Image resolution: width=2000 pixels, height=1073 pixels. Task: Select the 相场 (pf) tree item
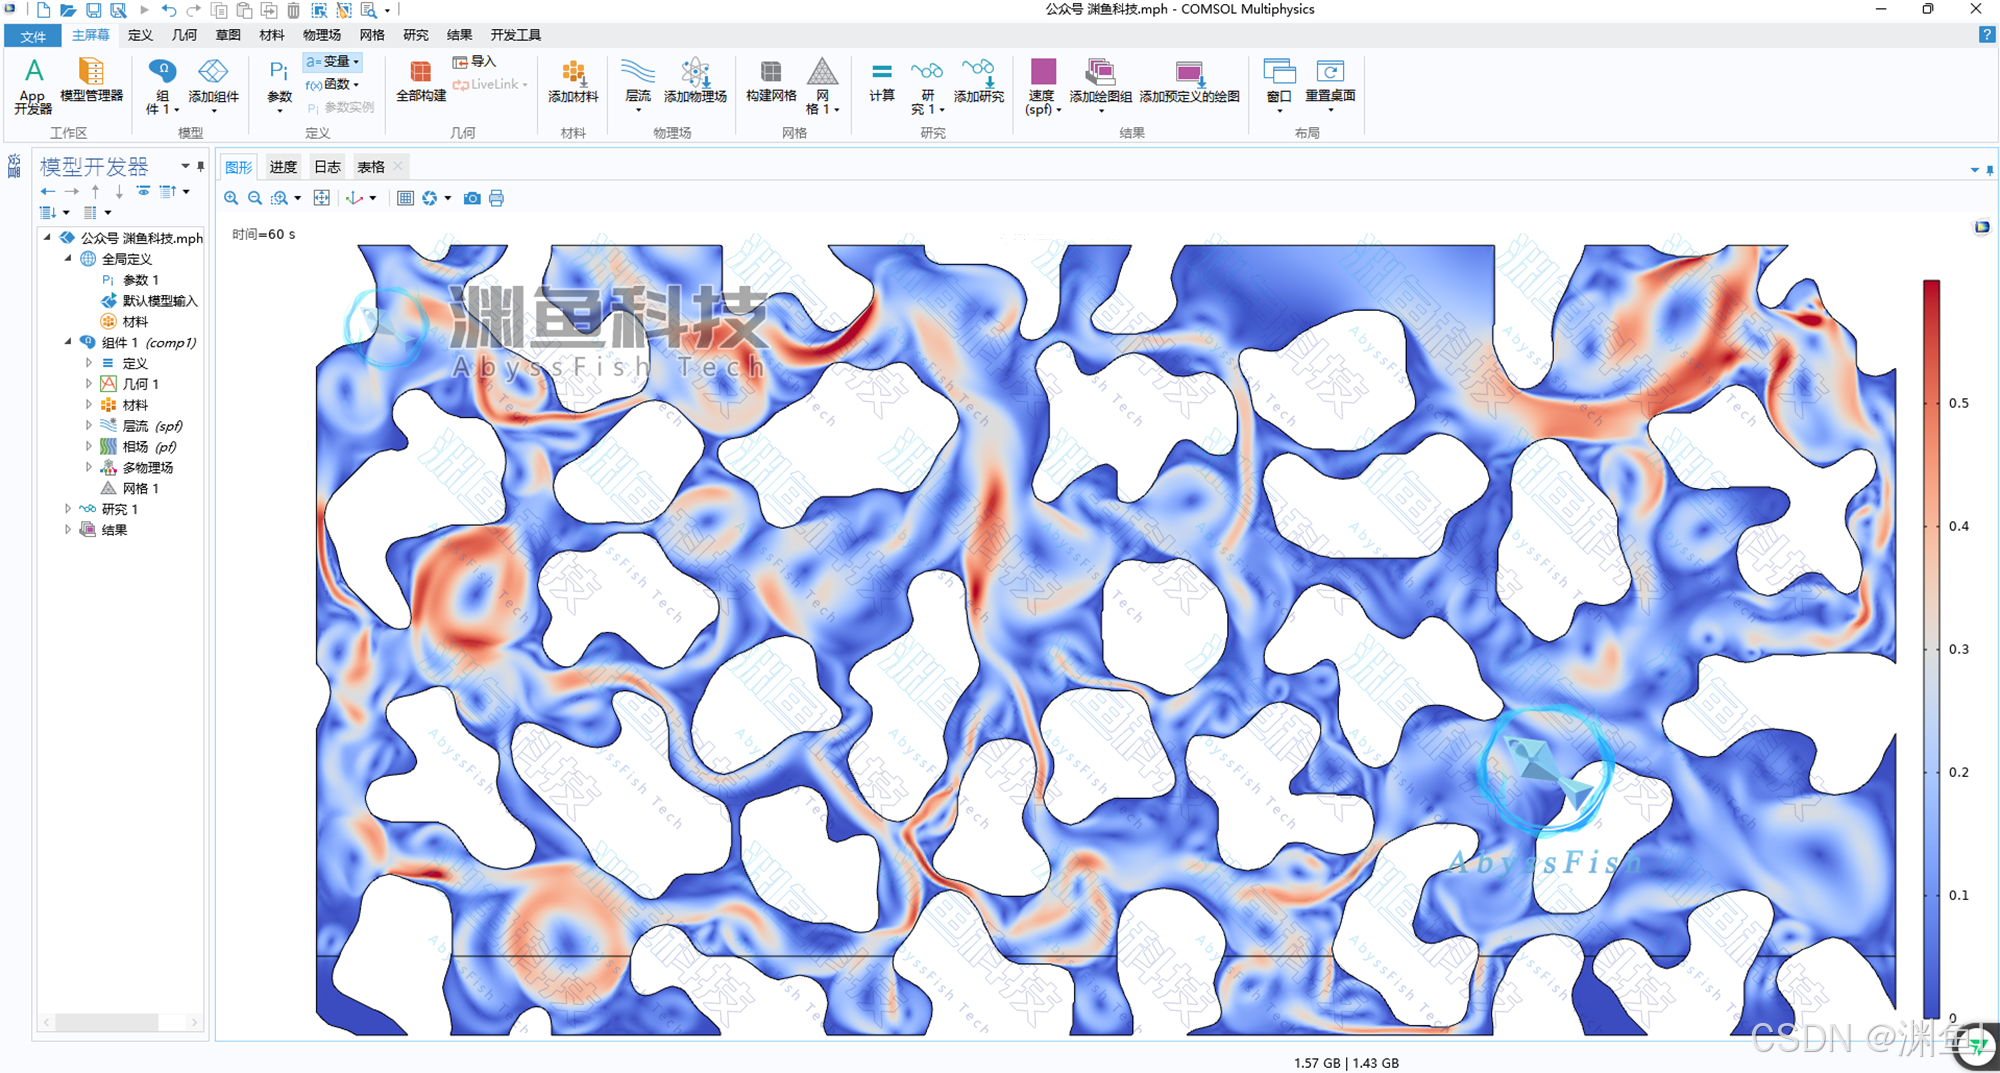[x=138, y=446]
